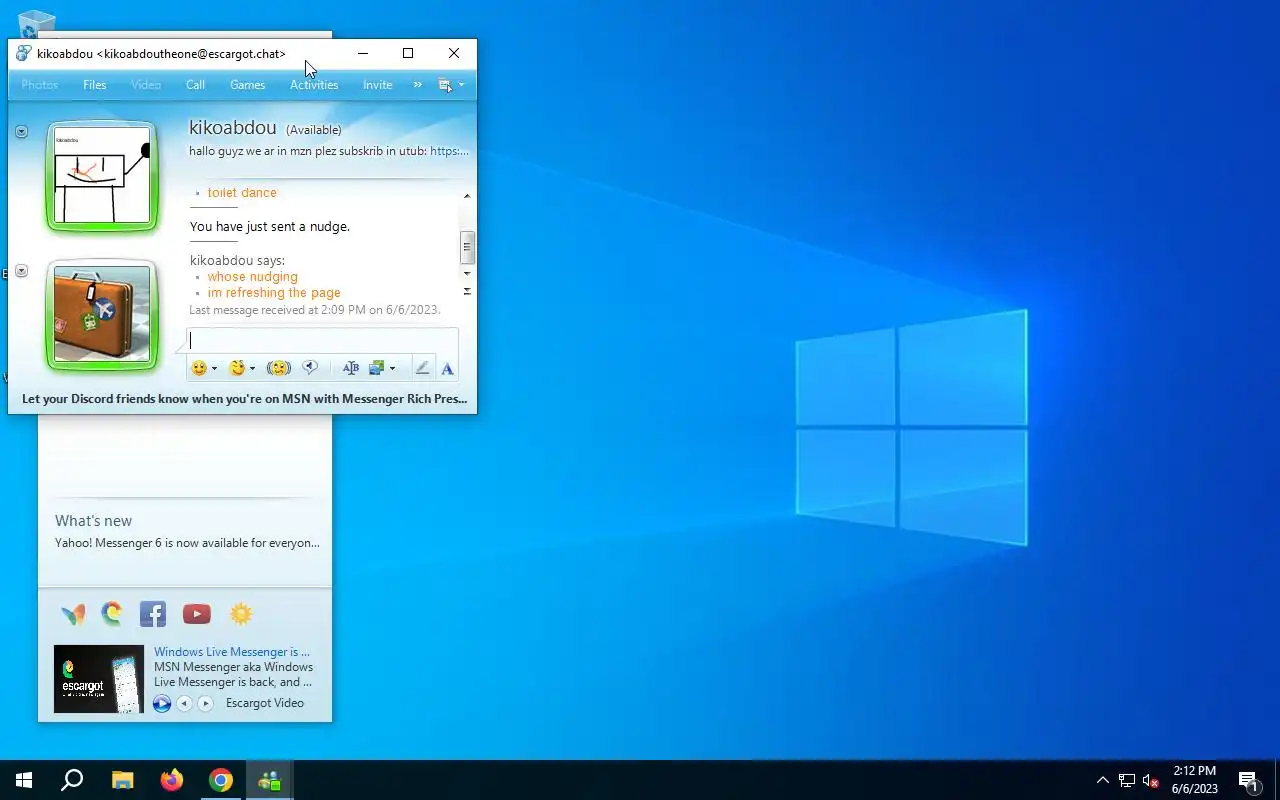Click the sun weather icon in main window

click(x=241, y=614)
